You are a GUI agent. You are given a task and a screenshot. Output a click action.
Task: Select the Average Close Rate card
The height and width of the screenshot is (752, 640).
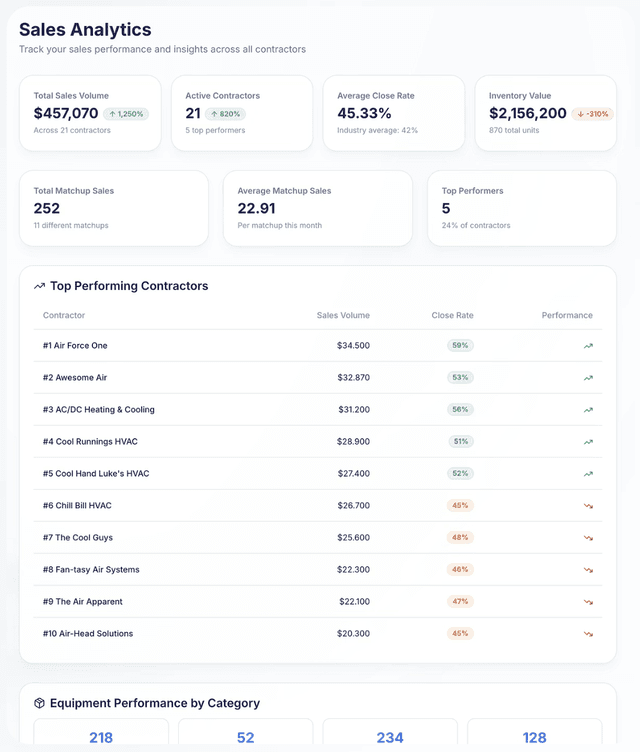click(x=393, y=113)
